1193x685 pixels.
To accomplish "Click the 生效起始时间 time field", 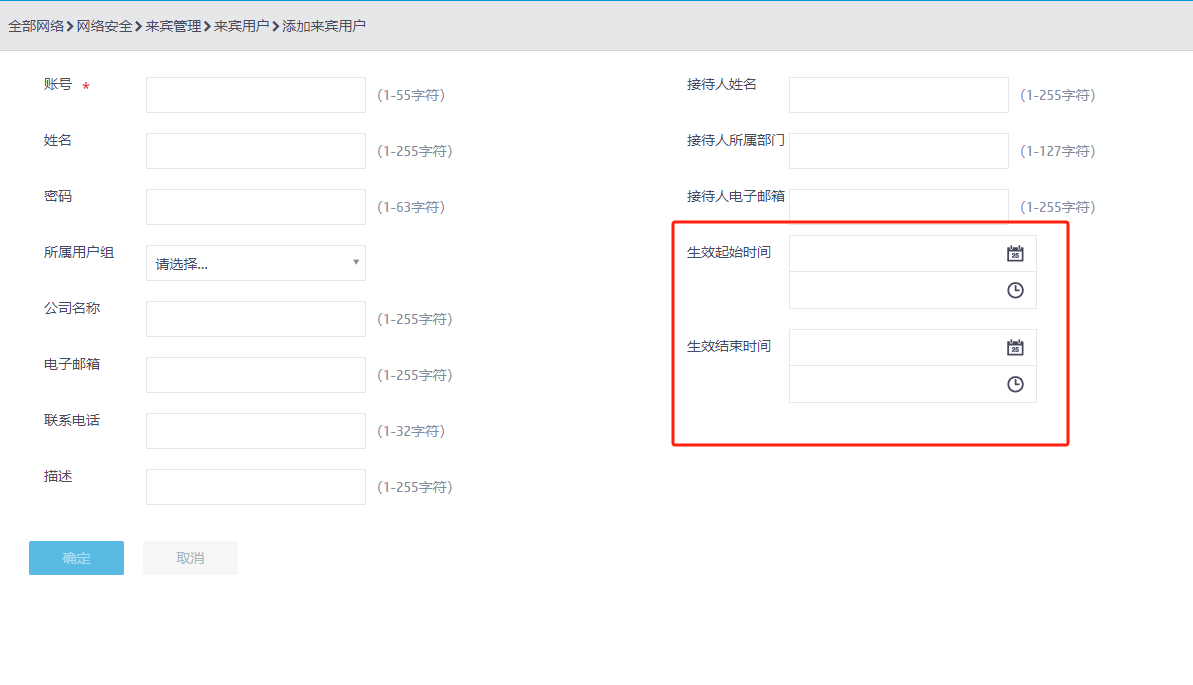I will (x=912, y=290).
